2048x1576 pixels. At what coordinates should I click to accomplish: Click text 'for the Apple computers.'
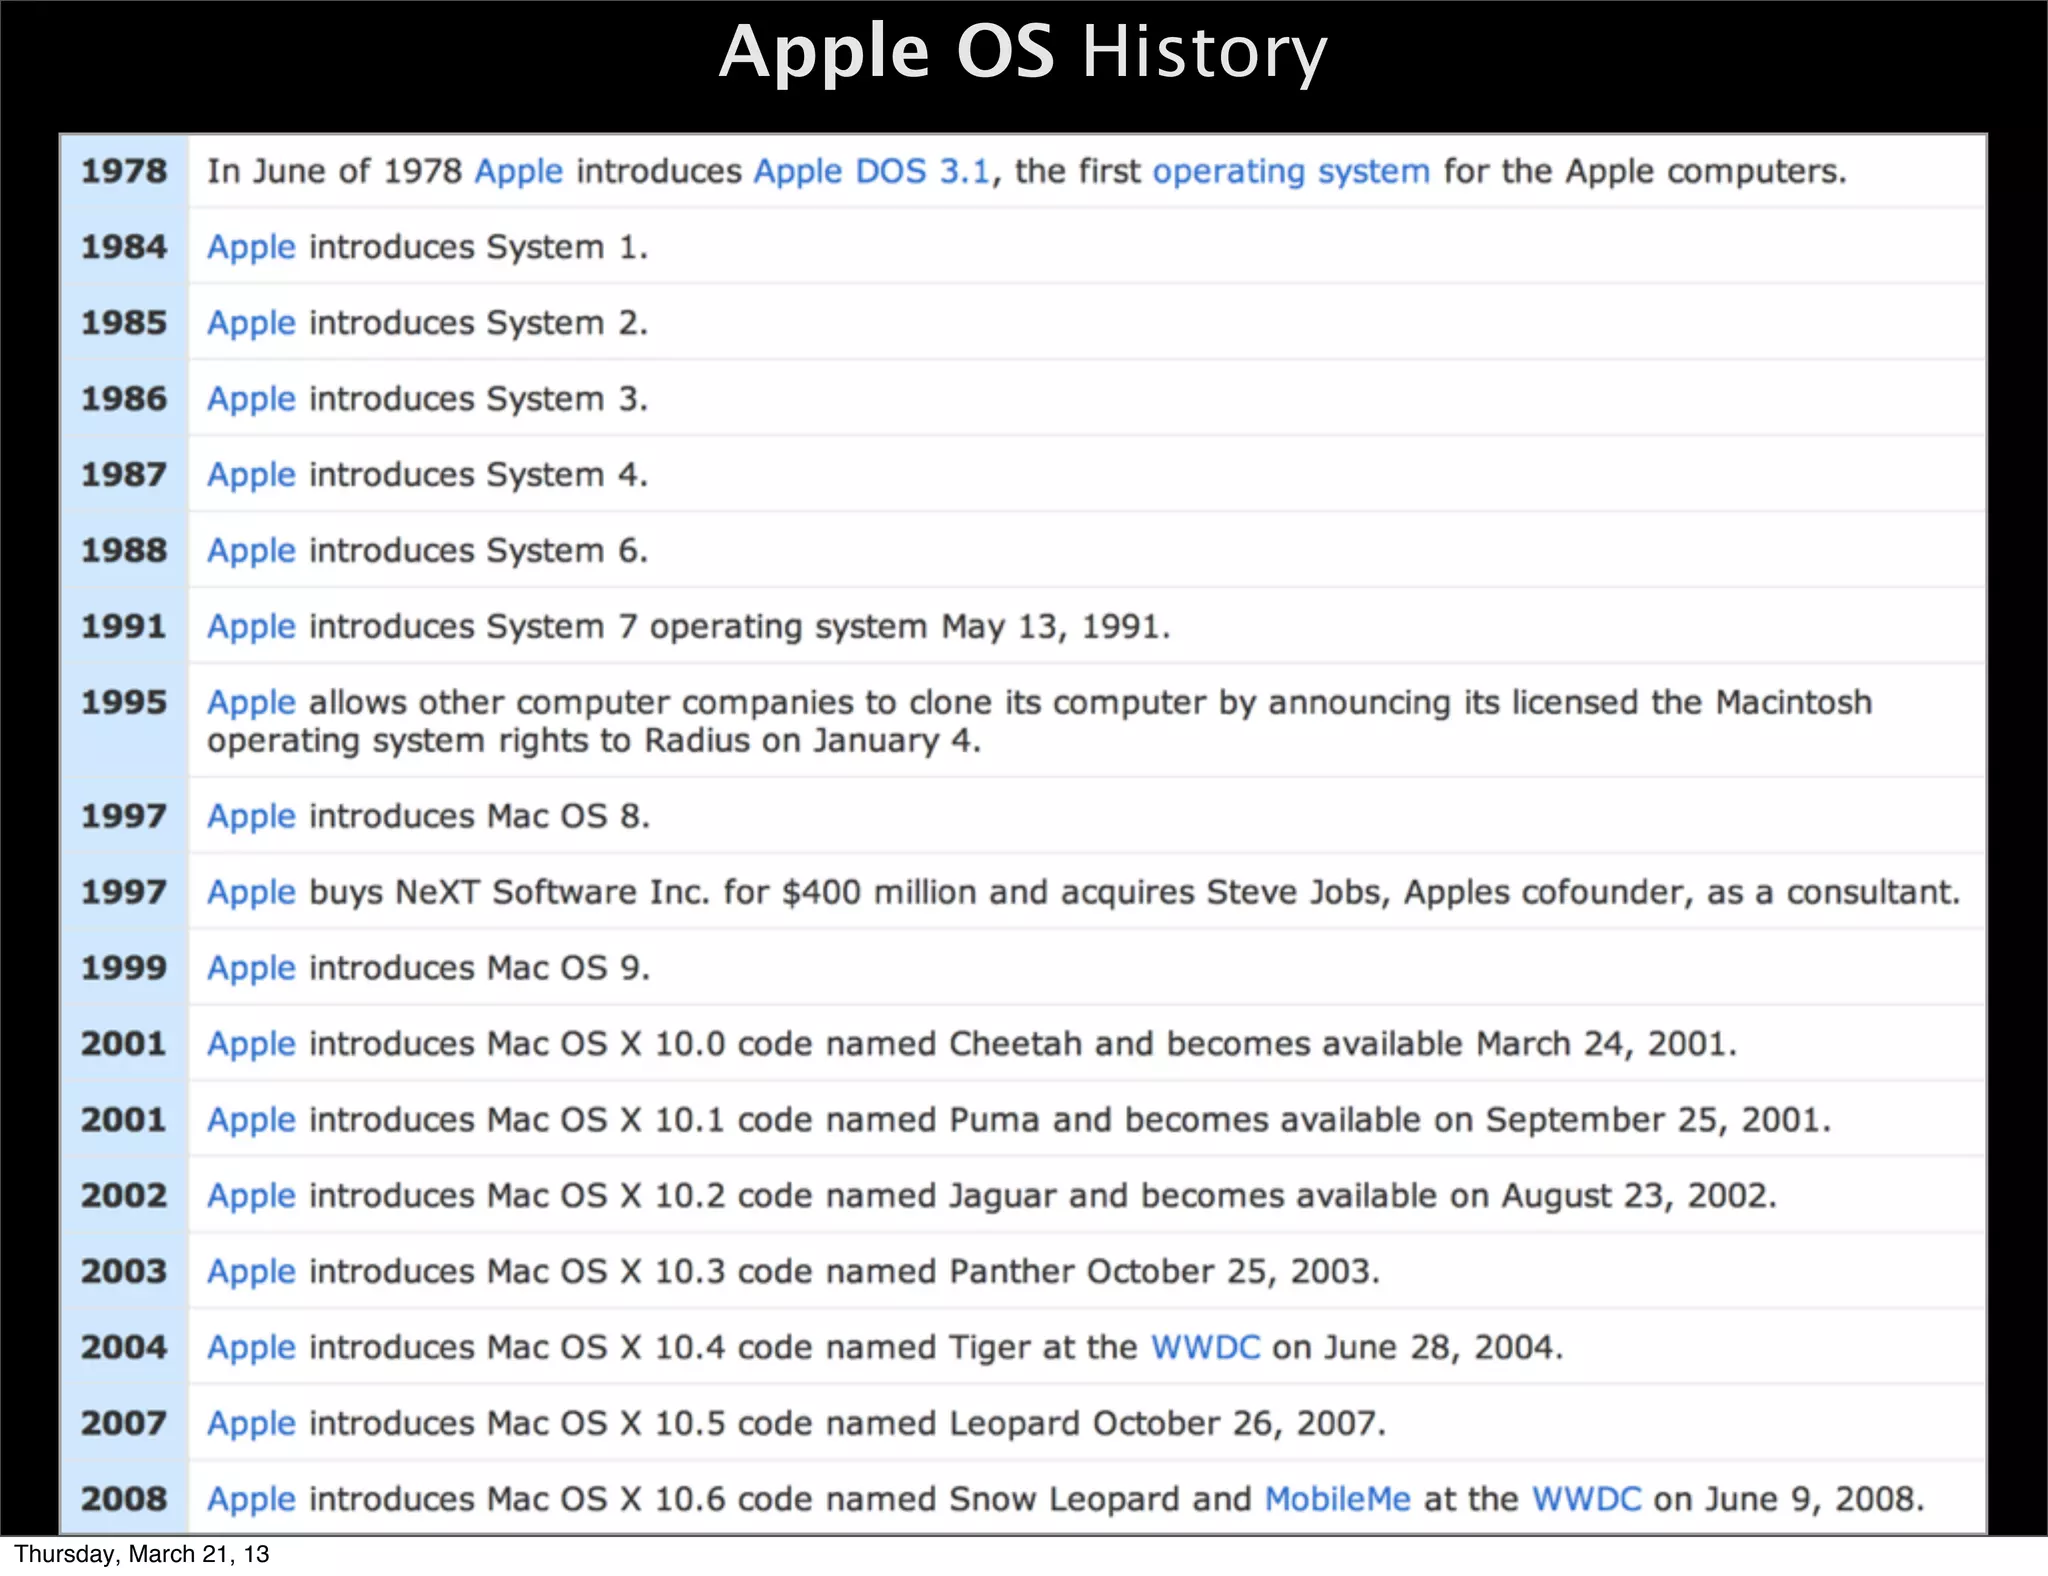tap(1645, 172)
